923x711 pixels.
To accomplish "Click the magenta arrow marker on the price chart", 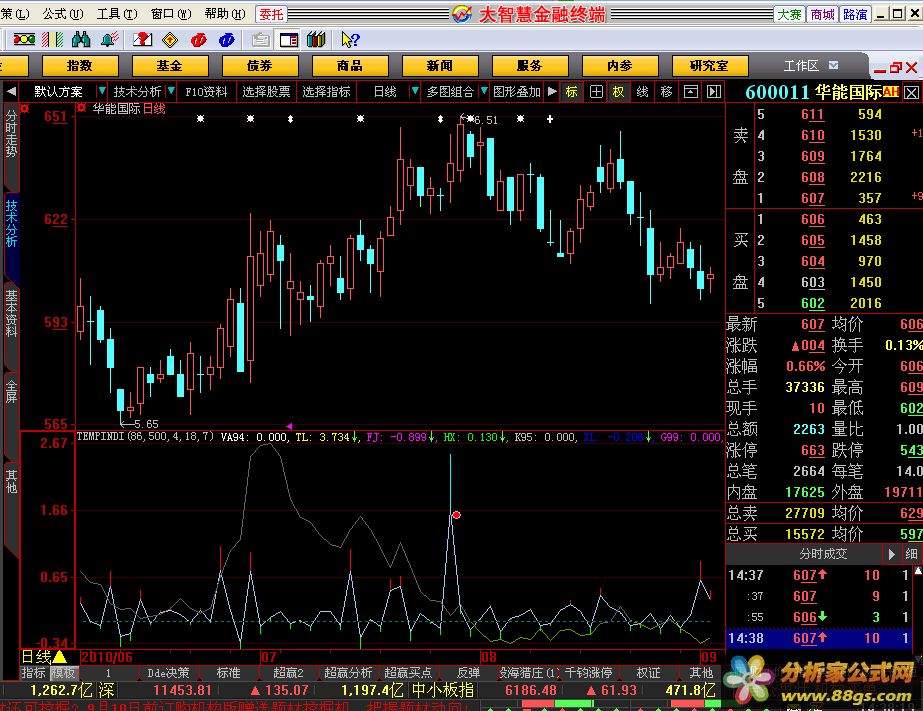I will point(289,426).
